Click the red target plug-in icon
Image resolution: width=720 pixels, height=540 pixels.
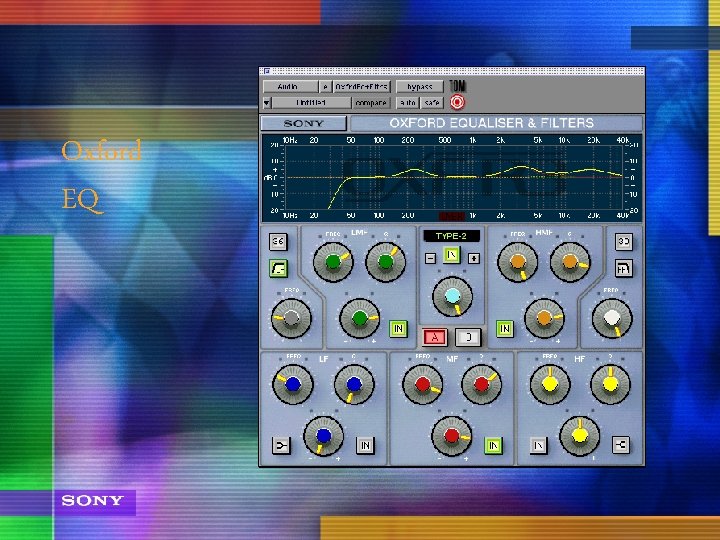click(x=457, y=102)
